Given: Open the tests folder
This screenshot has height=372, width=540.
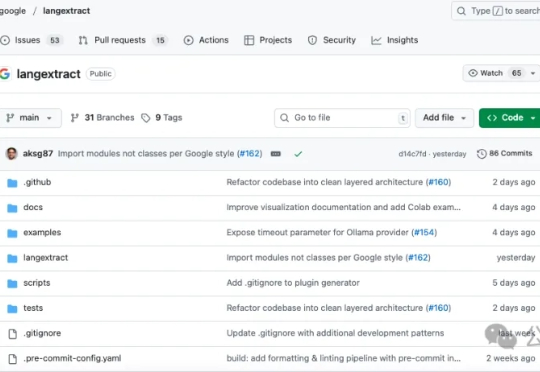Looking at the screenshot, I should pyautogui.click(x=33, y=308).
